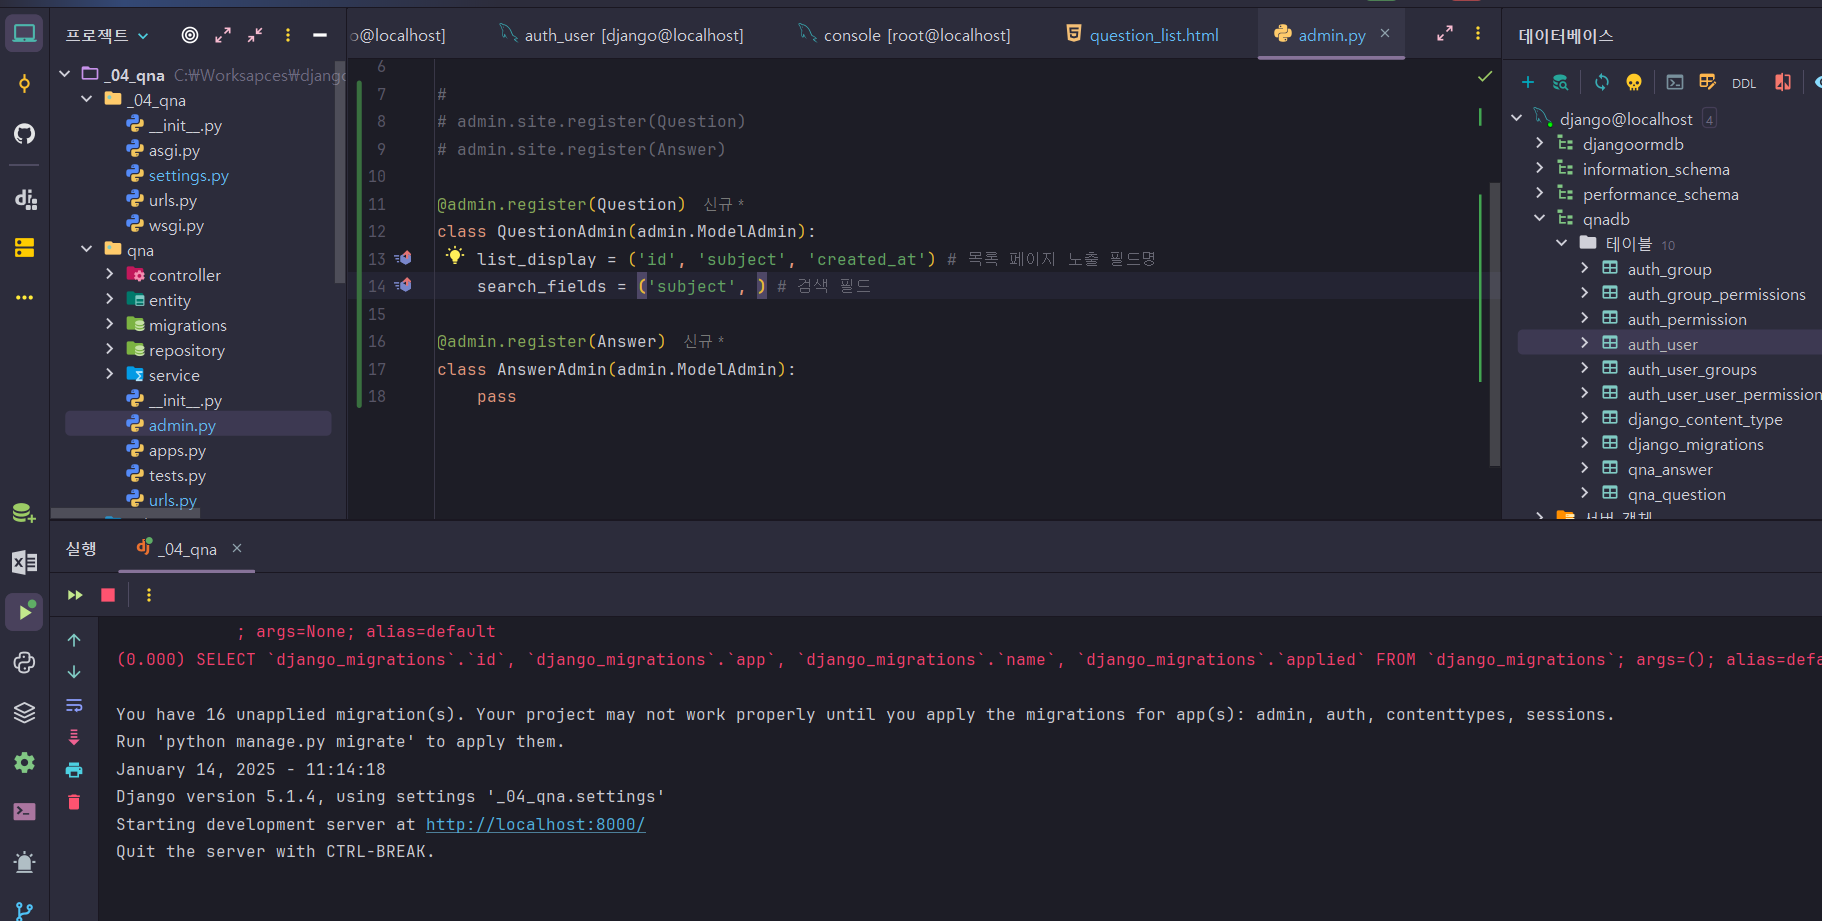Screen dimensions: 1822x921
Task: Expand the migrations folder
Action: (x=110, y=324)
